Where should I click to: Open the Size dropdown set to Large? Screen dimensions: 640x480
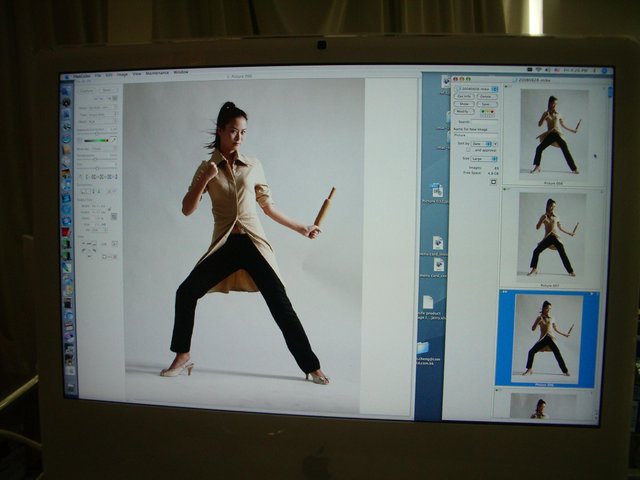[x=482, y=158]
